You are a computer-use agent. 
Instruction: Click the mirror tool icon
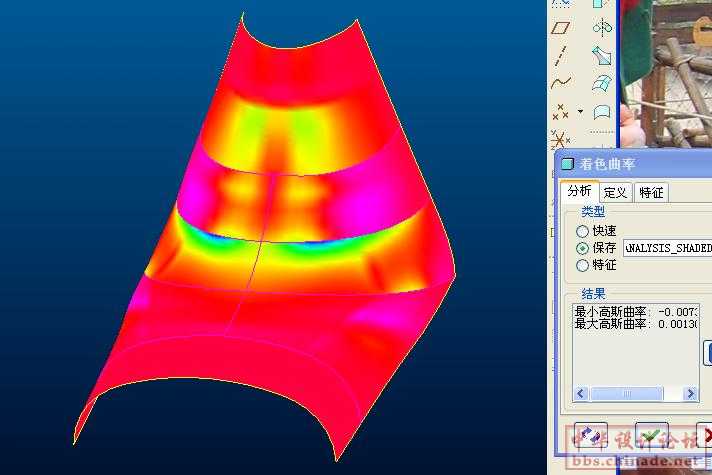click(x=602, y=28)
